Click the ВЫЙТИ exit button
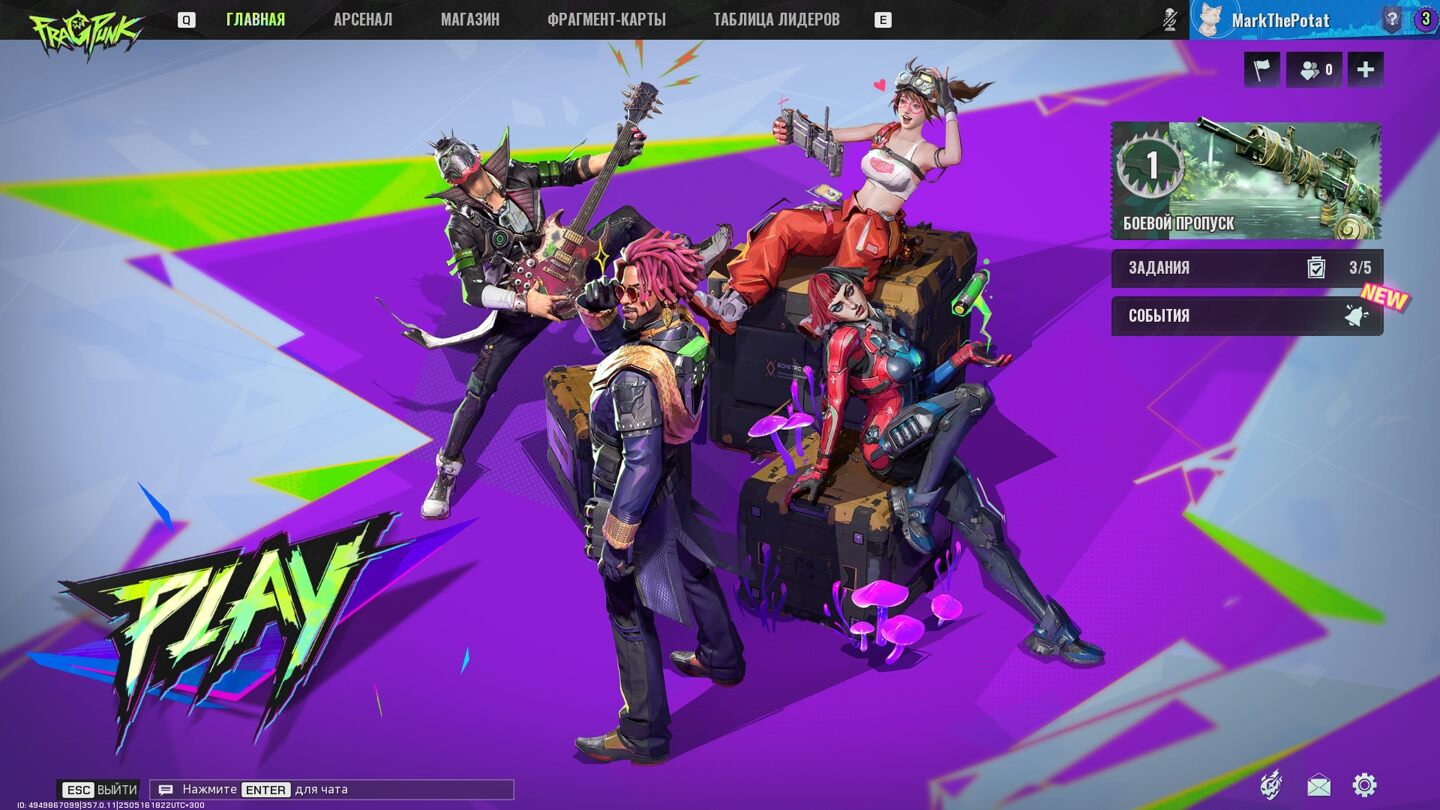The height and width of the screenshot is (810, 1440). pos(99,790)
